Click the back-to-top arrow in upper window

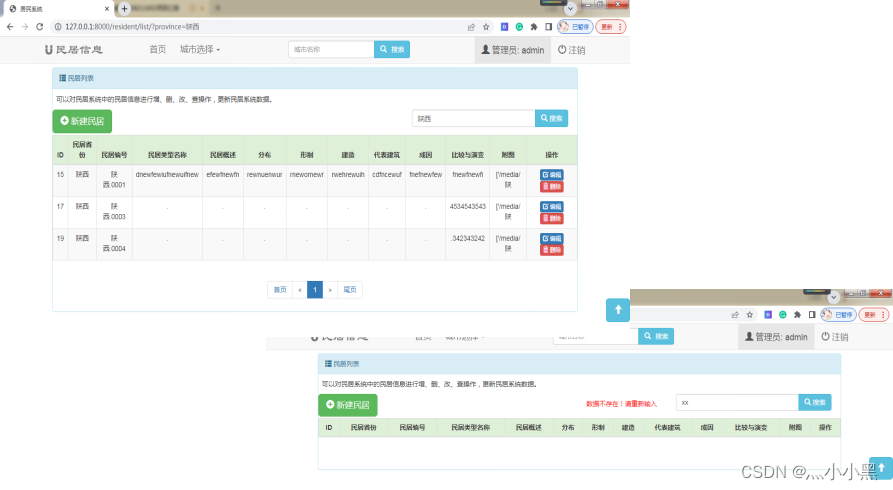pyautogui.click(x=618, y=310)
